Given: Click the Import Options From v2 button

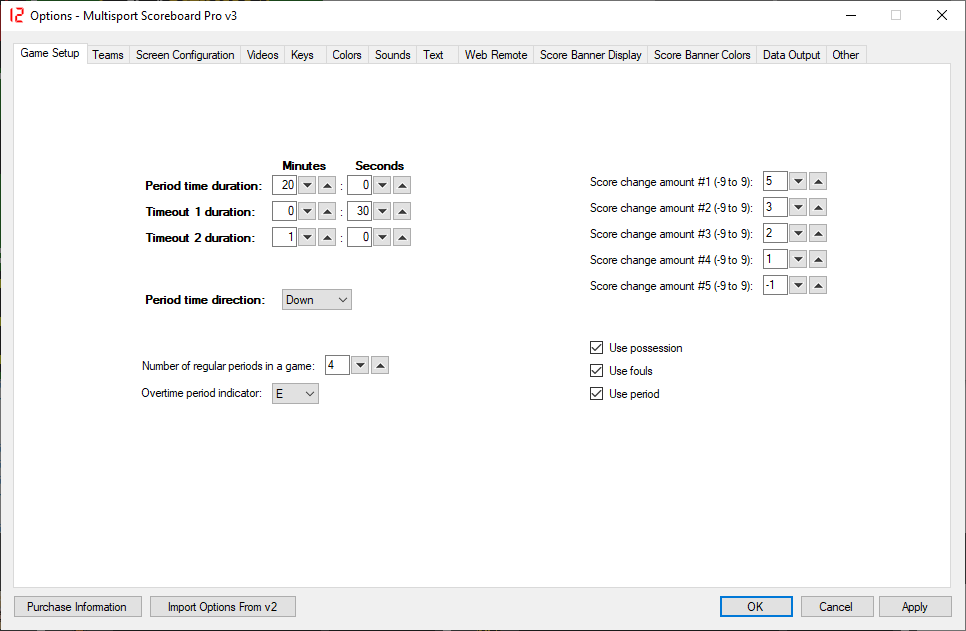Looking at the screenshot, I should [222, 607].
